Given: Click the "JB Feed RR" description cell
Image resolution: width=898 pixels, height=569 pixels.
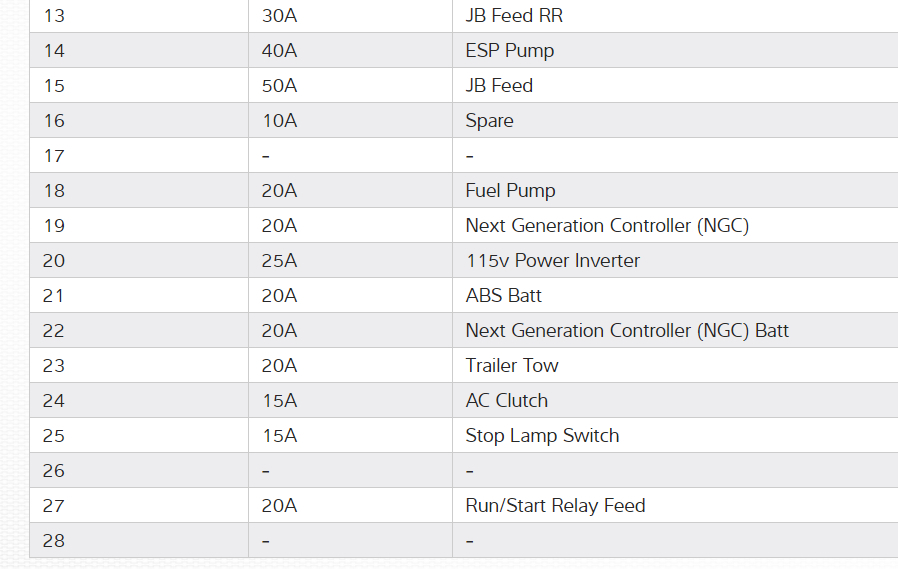Looking at the screenshot, I should coord(514,16).
